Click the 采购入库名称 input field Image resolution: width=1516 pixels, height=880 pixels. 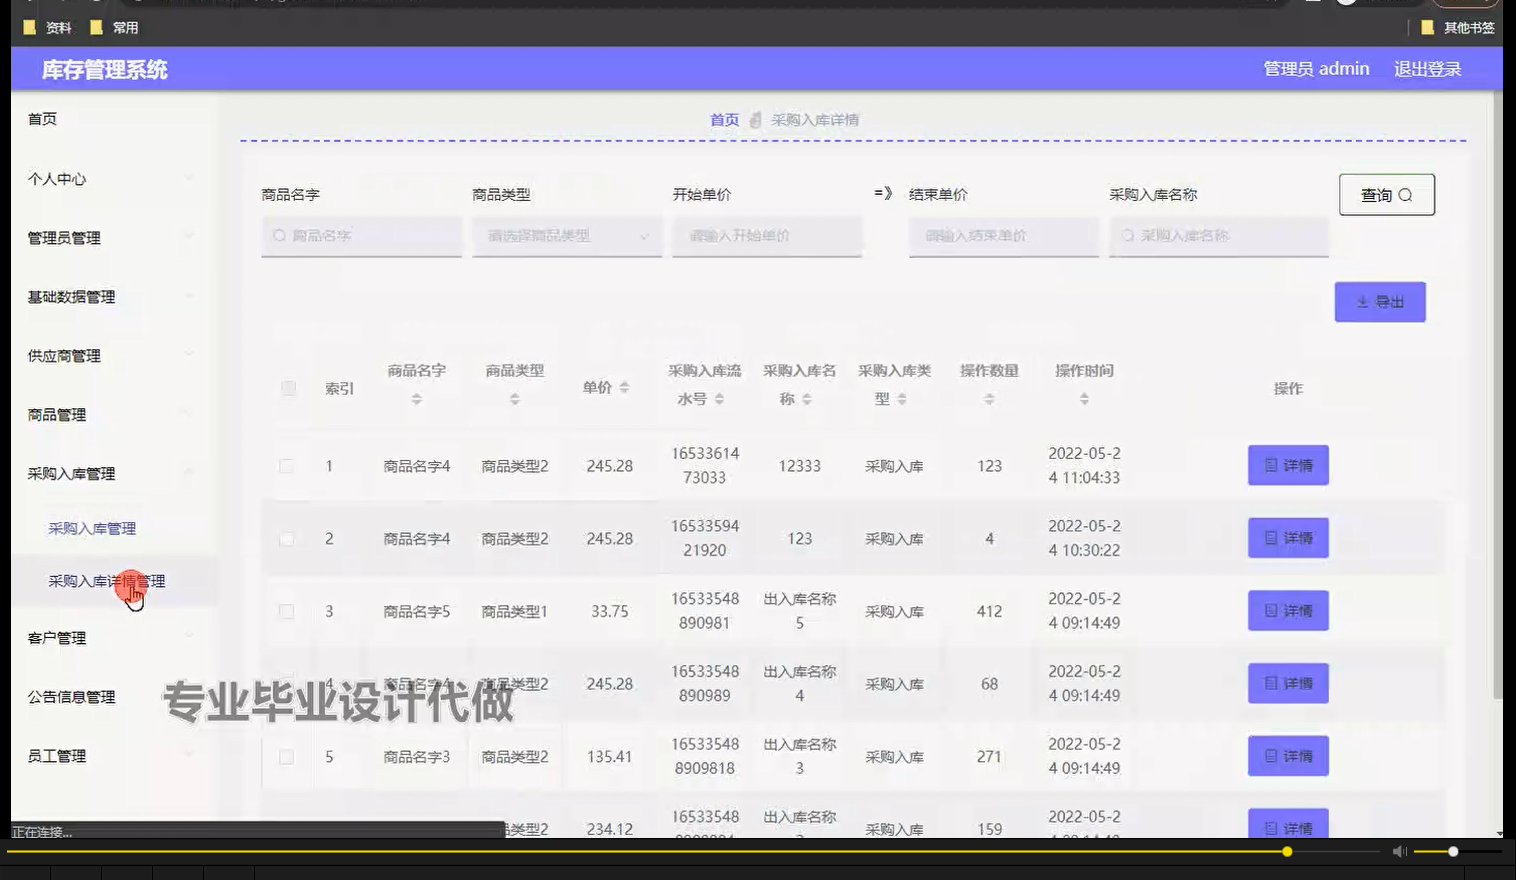[1218, 236]
